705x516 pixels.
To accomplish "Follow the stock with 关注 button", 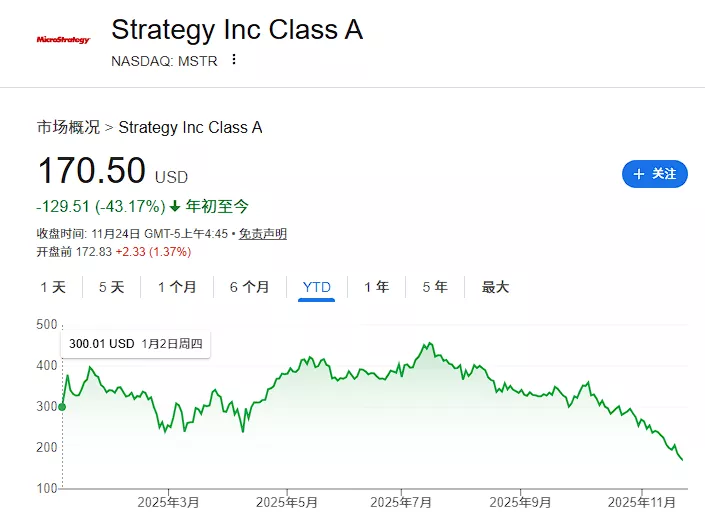I will (x=654, y=174).
